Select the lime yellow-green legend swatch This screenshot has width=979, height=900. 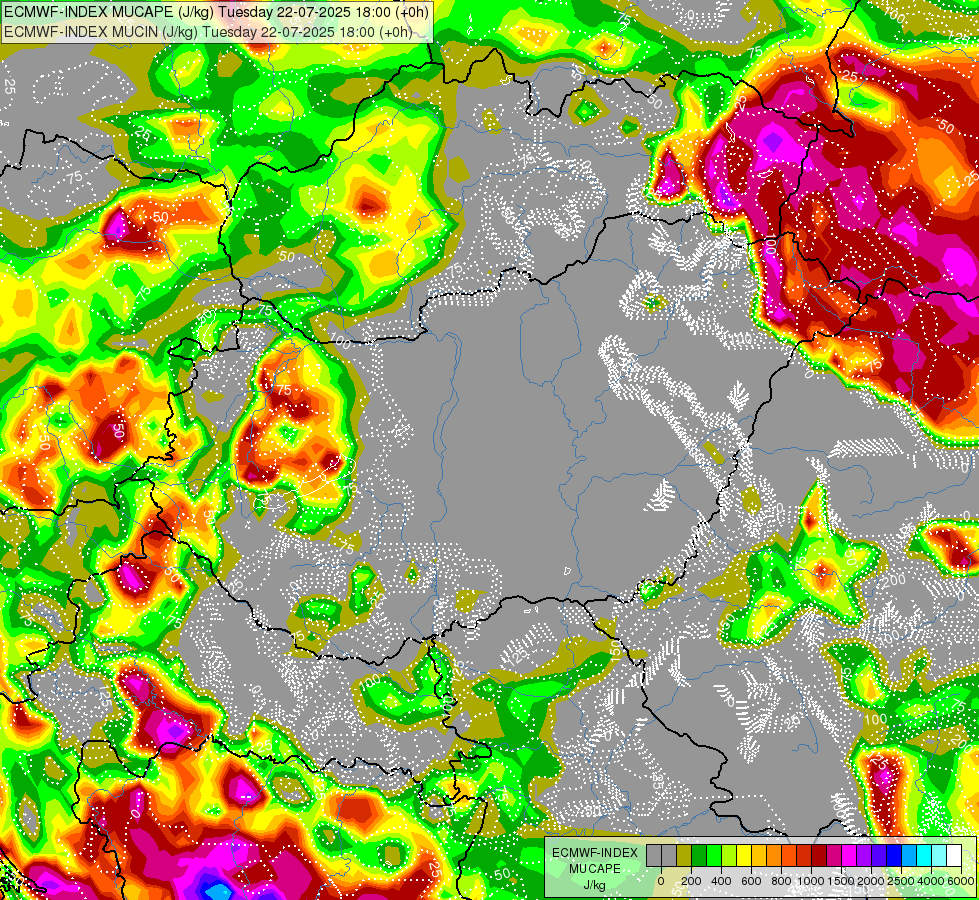[729, 855]
